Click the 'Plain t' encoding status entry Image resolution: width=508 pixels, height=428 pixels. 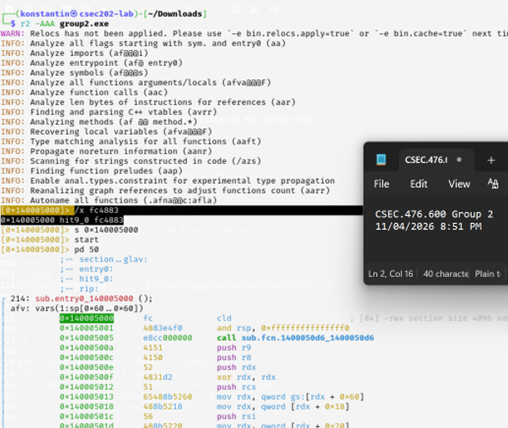click(x=487, y=274)
